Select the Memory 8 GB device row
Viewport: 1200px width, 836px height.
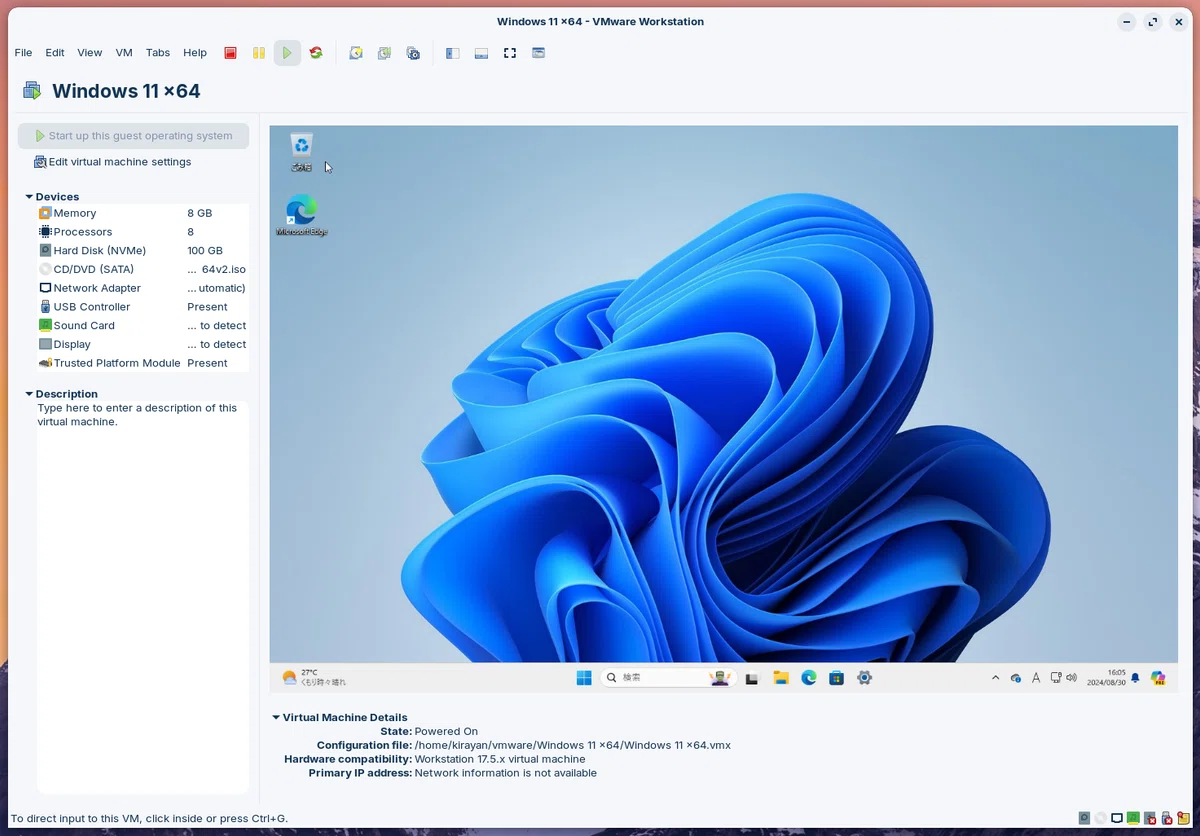(142, 213)
